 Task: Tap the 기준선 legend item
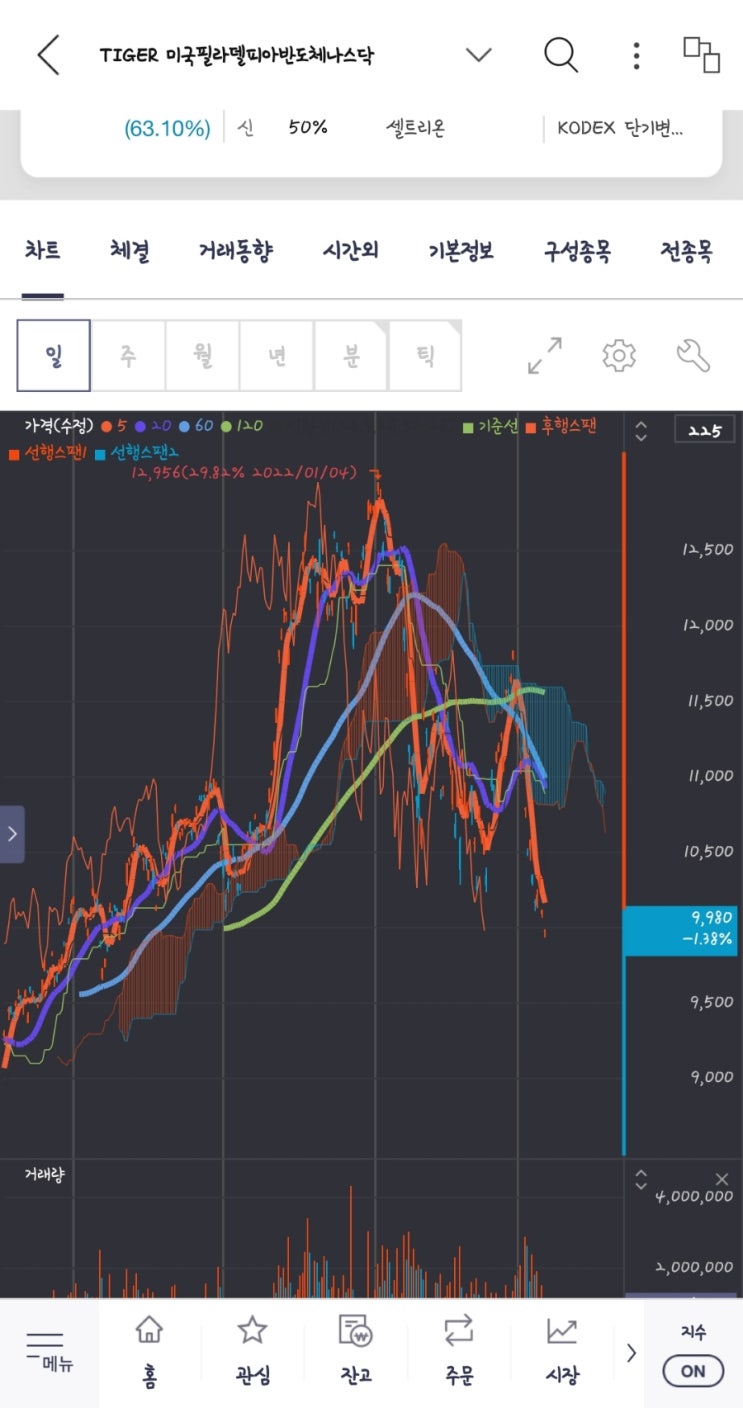490,426
